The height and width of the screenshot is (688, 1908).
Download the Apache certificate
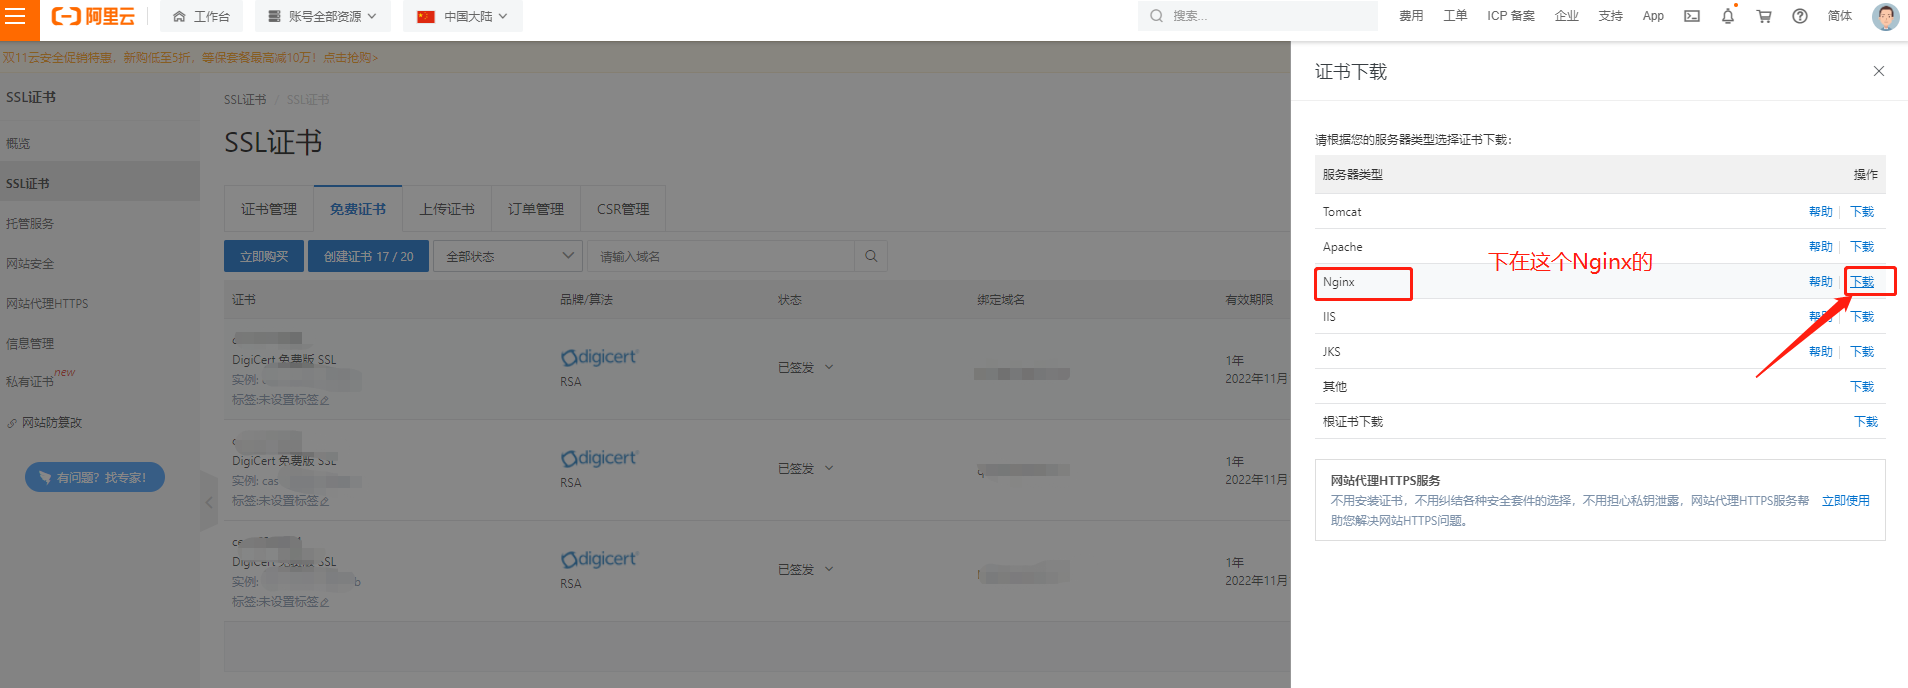pyautogui.click(x=1862, y=247)
